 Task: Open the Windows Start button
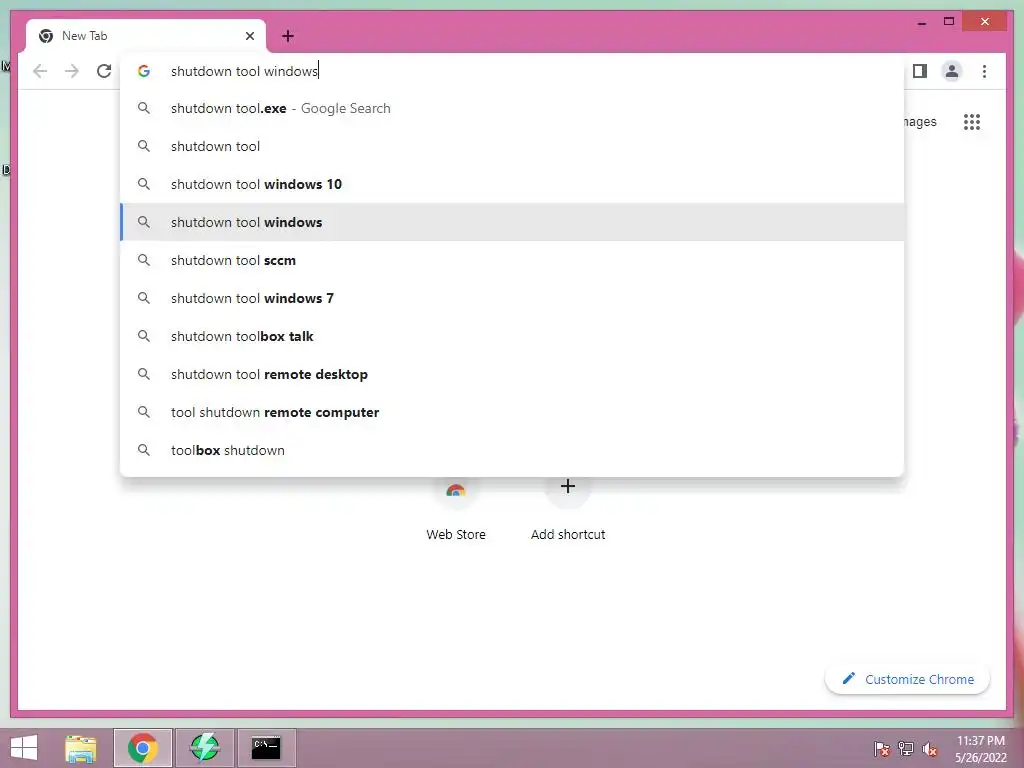(x=24, y=748)
